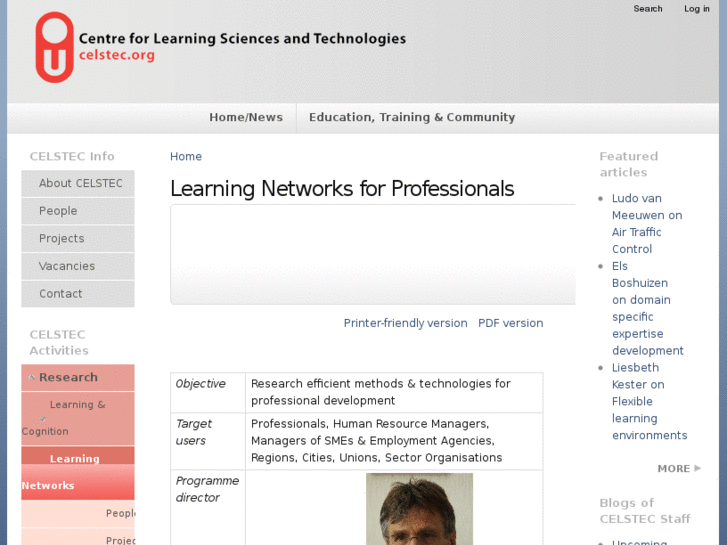Image resolution: width=727 pixels, height=545 pixels.
Task: Collapse the Research menu arrow
Action: [x=32, y=378]
